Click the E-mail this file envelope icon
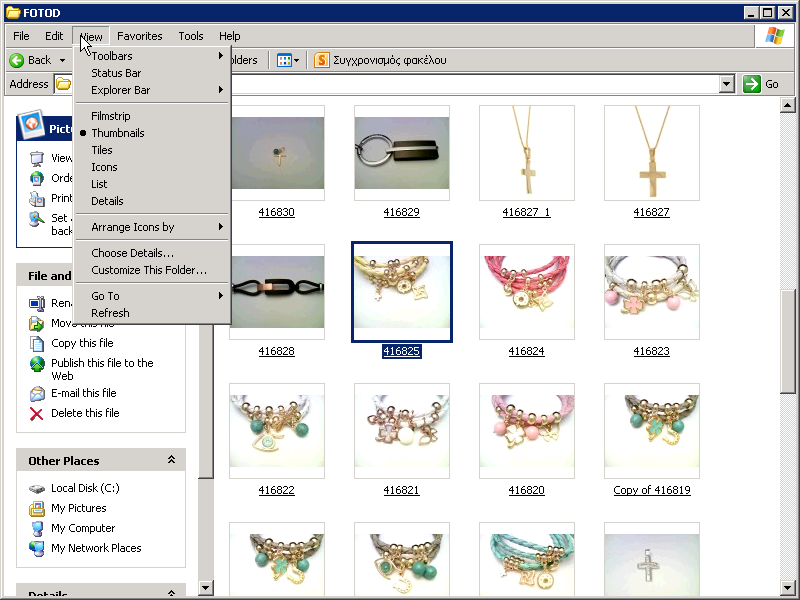800x600 pixels. coord(37,393)
